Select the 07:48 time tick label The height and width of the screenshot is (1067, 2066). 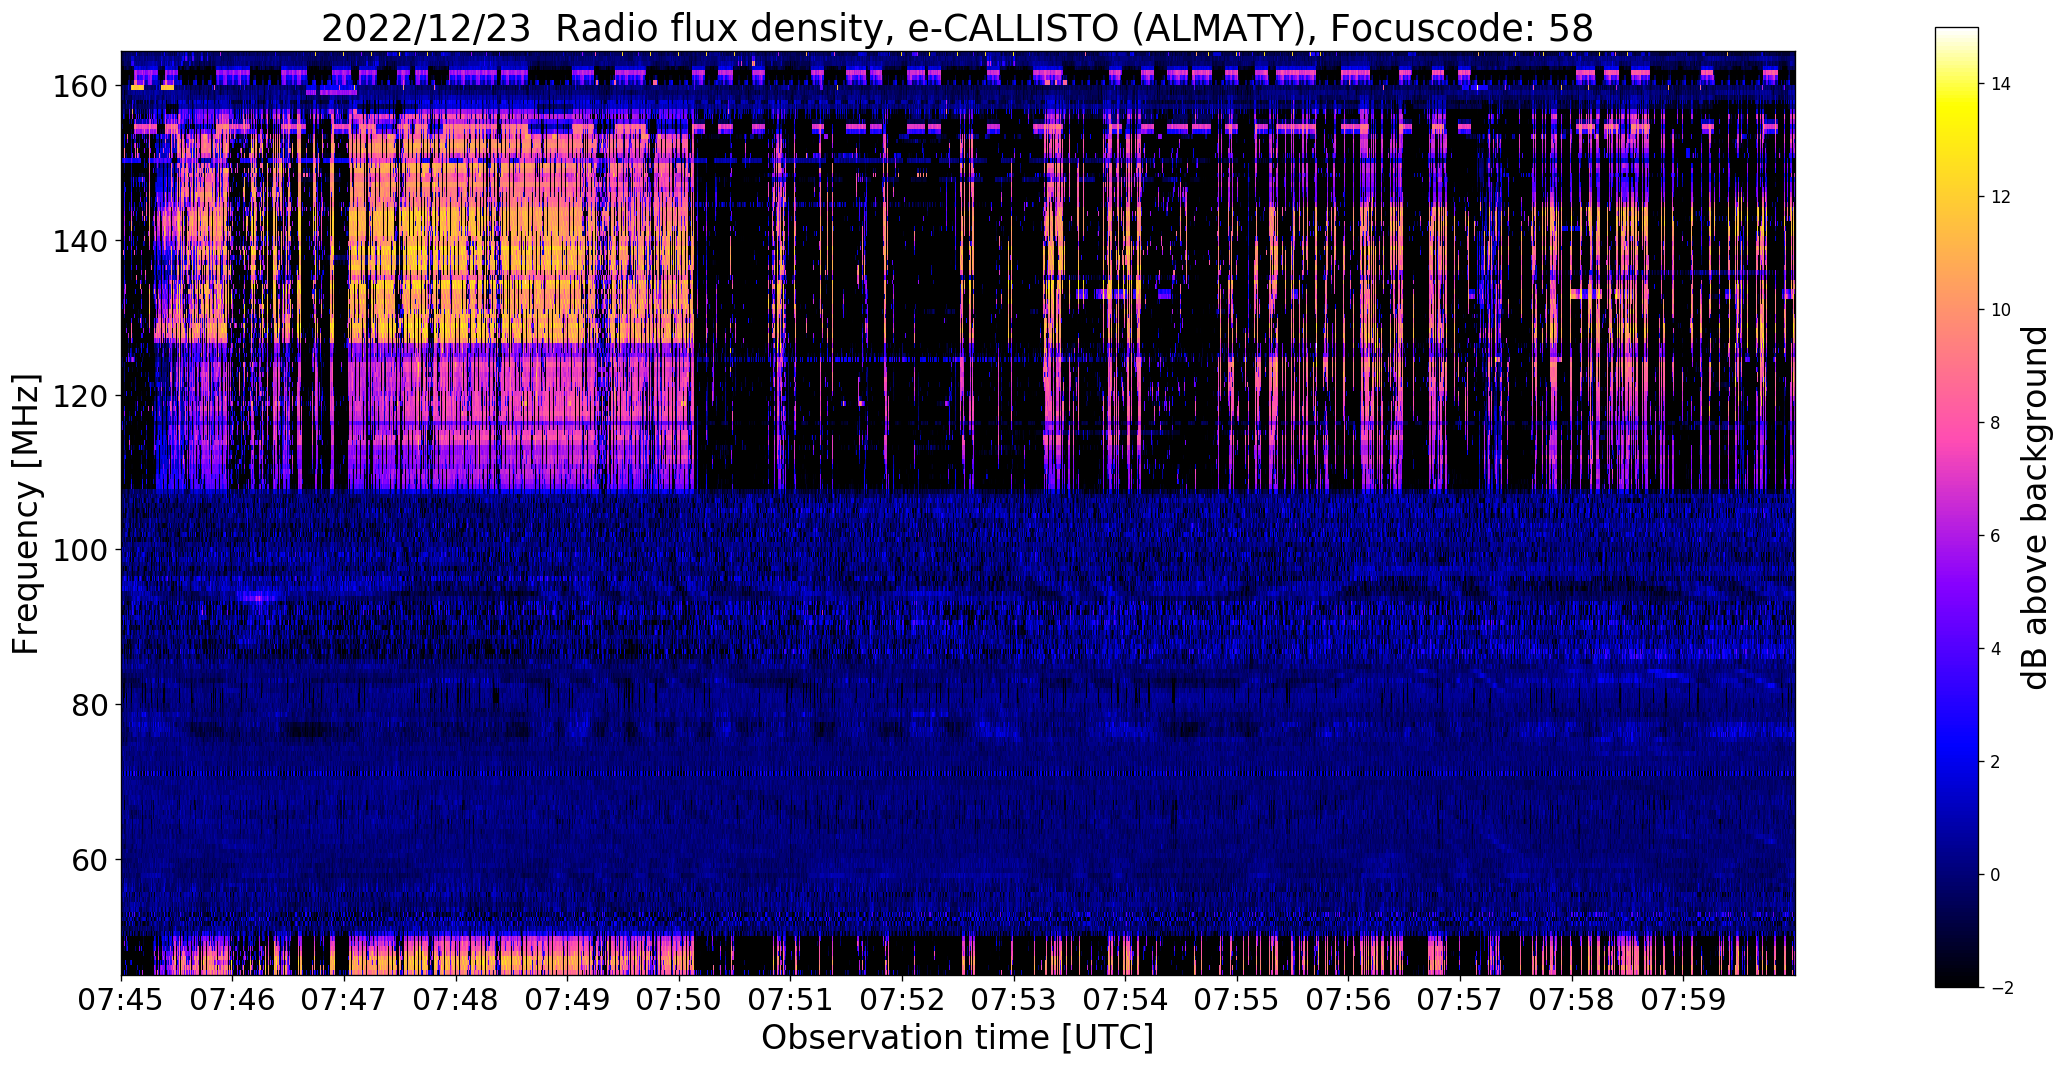[x=456, y=999]
